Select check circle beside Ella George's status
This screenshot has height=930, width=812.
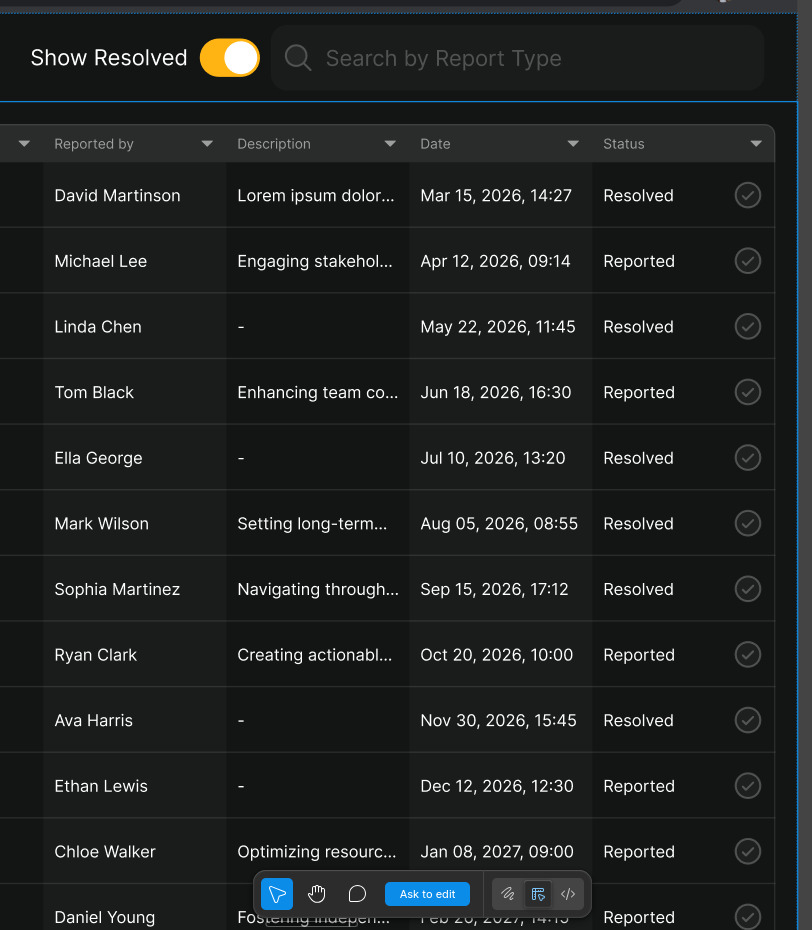tap(748, 458)
